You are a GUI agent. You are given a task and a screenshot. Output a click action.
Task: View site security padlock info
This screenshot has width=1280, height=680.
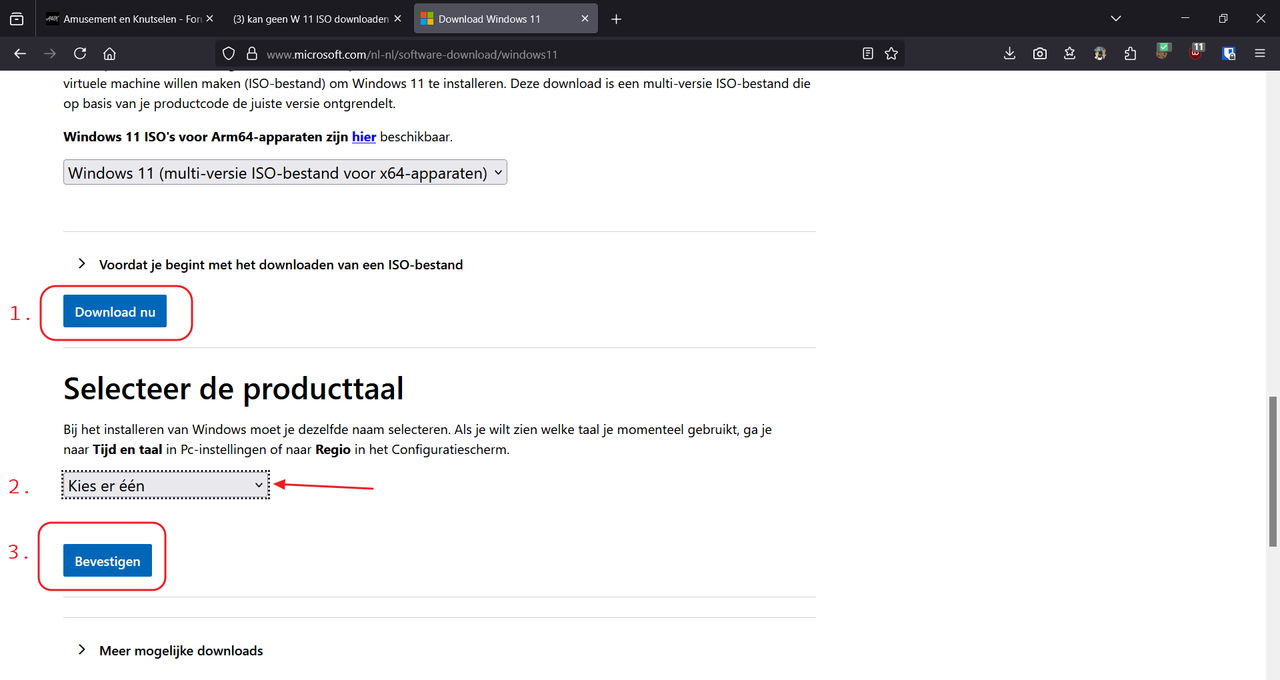pyautogui.click(x=251, y=53)
